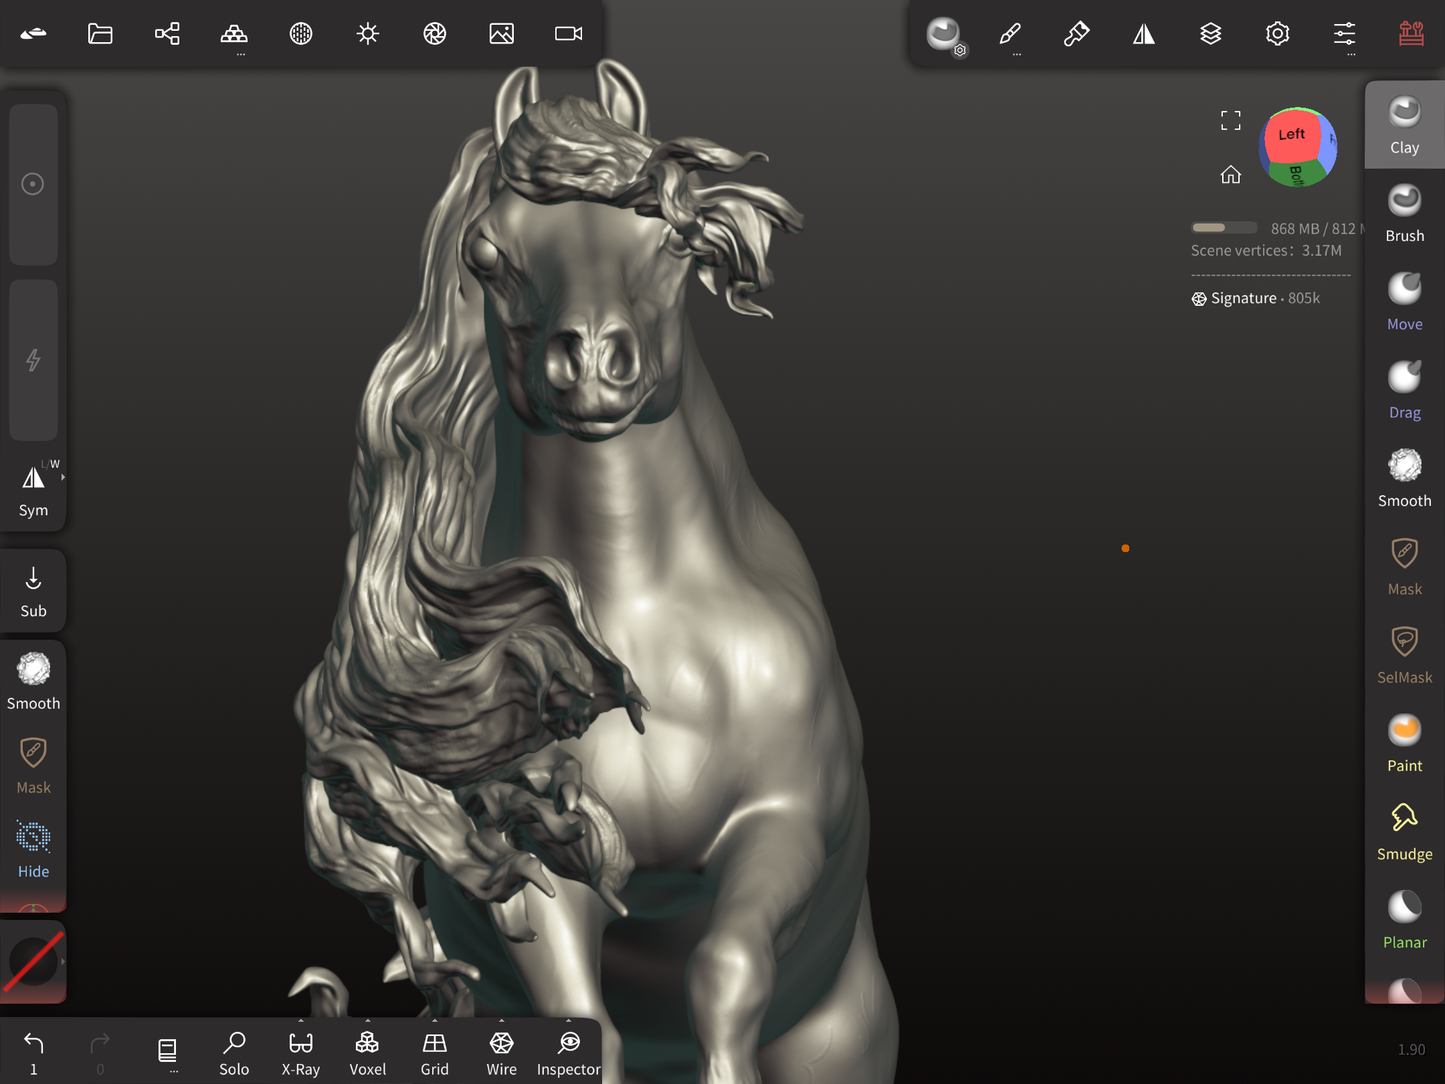Pick the Smudge tool in right panel
1445x1084 pixels.
click(1404, 831)
